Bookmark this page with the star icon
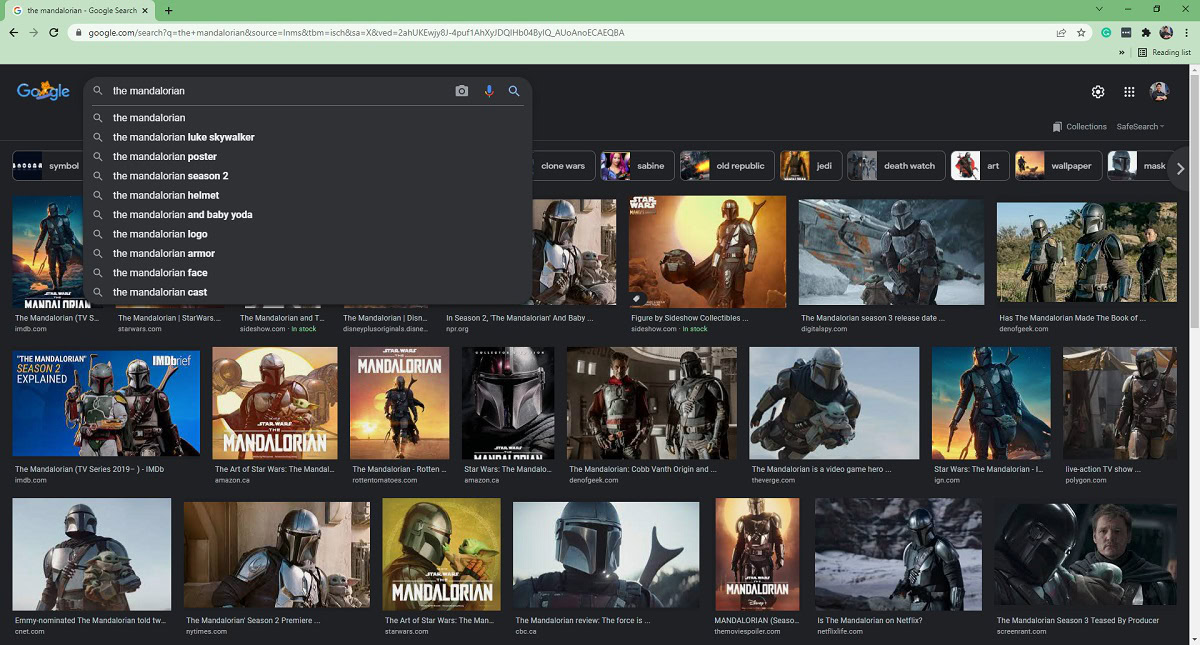Viewport: 1200px width, 645px height. click(1081, 32)
